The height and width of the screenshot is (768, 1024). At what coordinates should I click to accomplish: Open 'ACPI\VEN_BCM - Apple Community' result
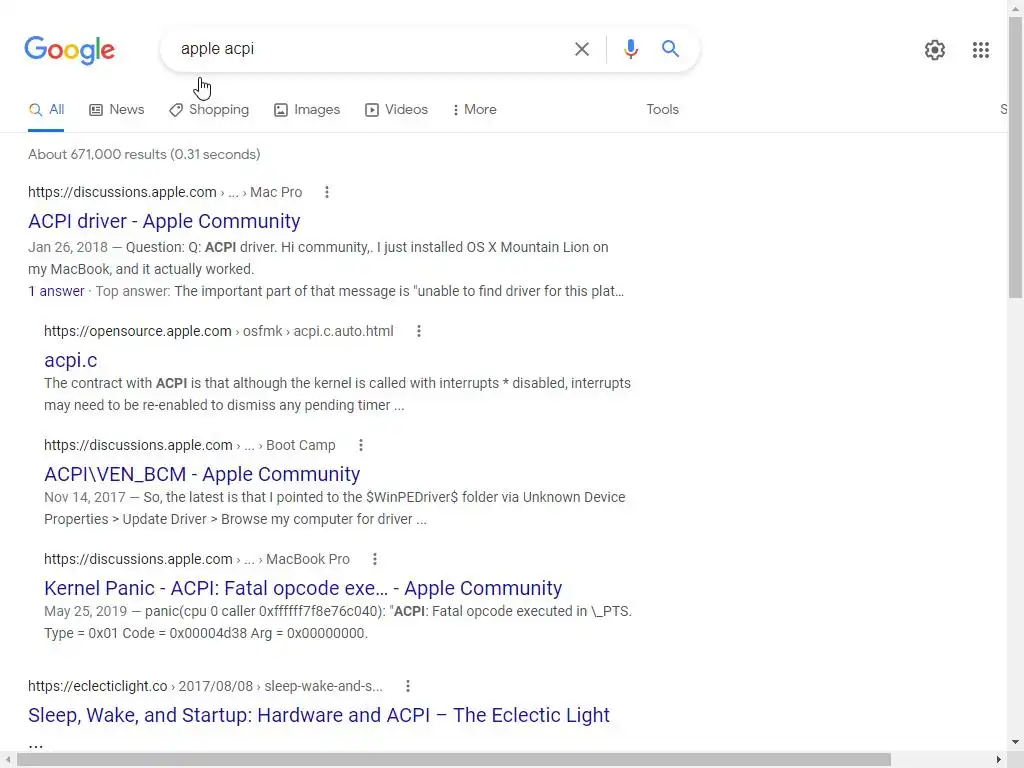[x=202, y=474]
